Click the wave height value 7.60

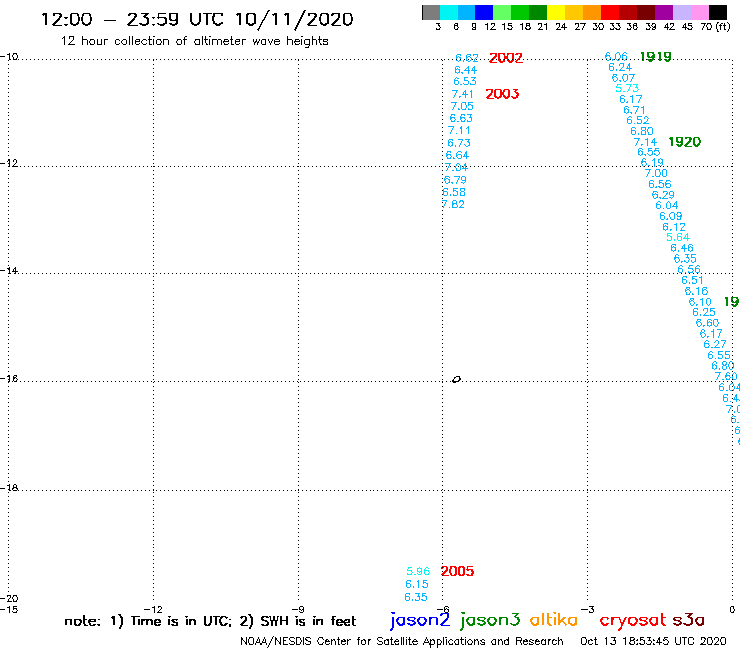coord(726,376)
